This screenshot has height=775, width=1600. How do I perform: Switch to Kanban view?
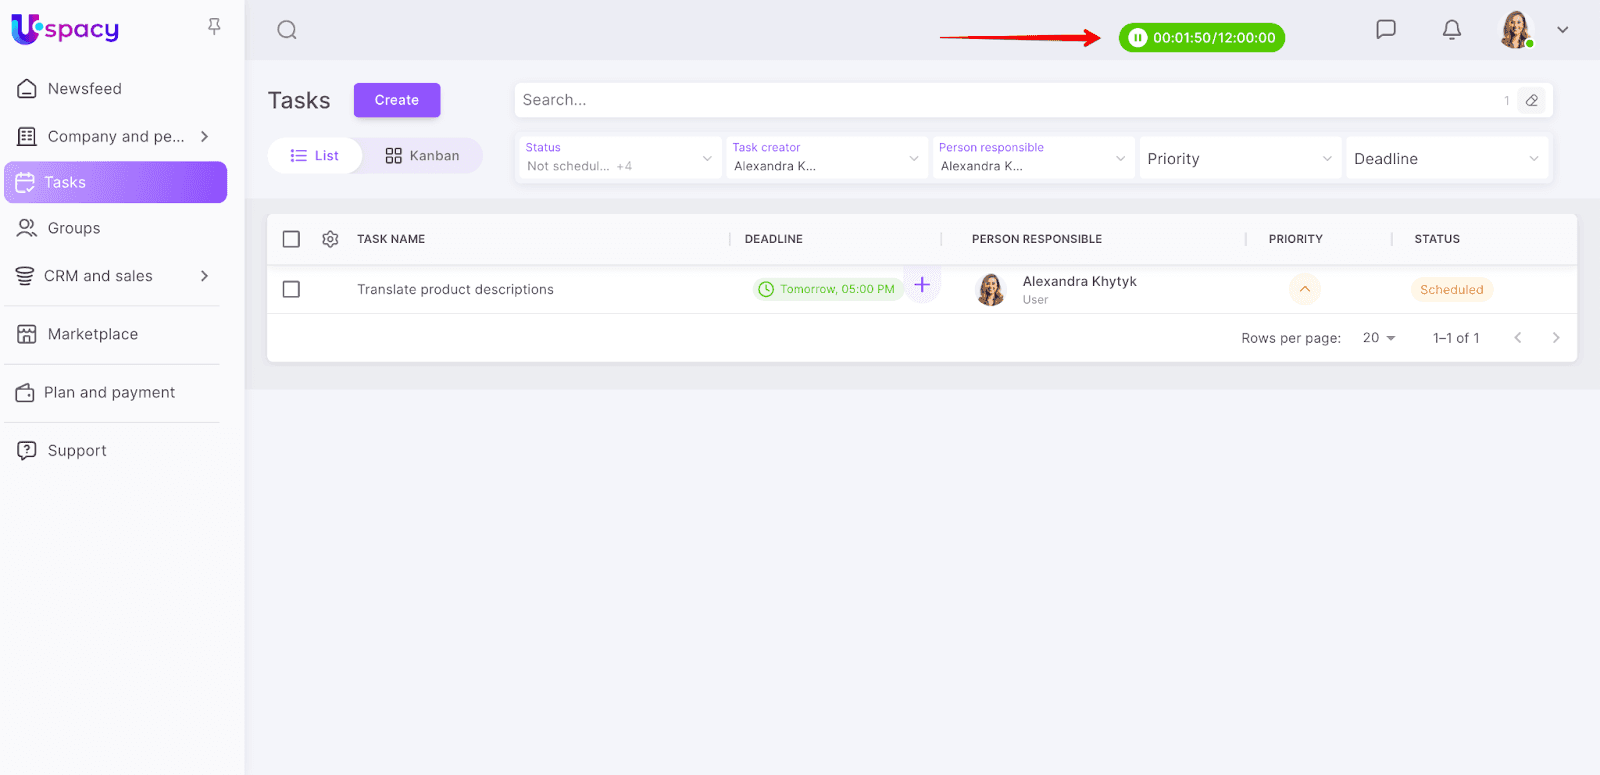pyautogui.click(x=422, y=156)
